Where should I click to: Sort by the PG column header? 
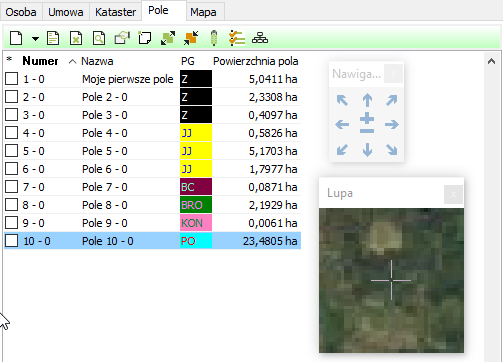point(188,61)
